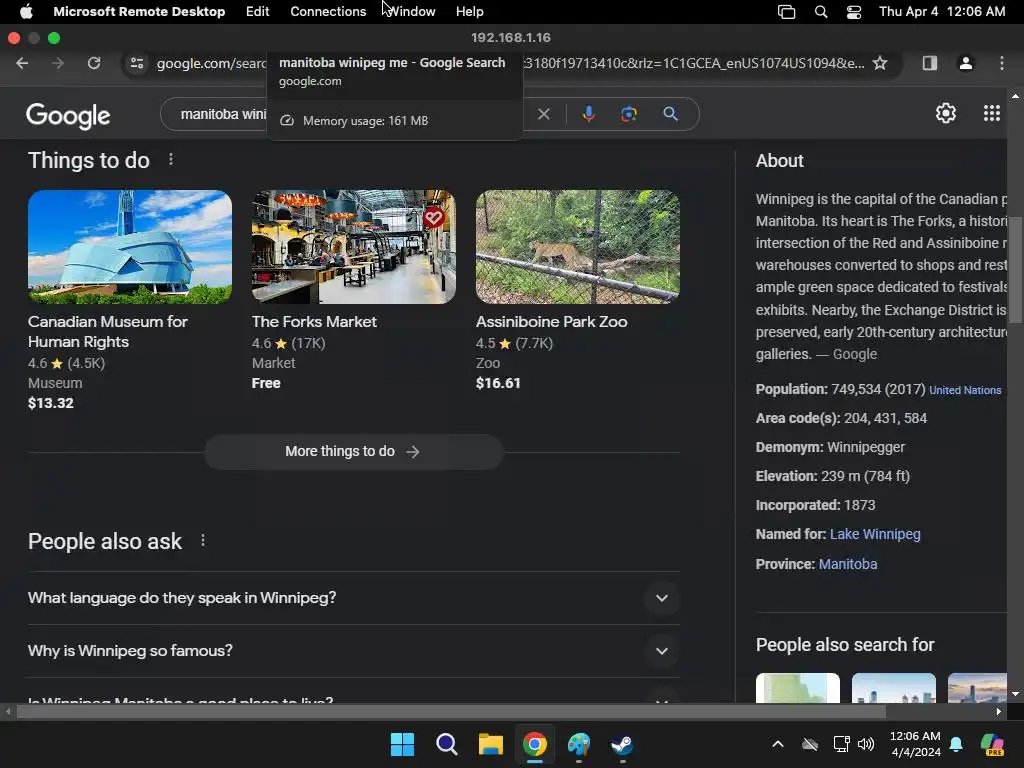1024x768 pixels.
Task: Open Google apps grid
Action: point(991,114)
